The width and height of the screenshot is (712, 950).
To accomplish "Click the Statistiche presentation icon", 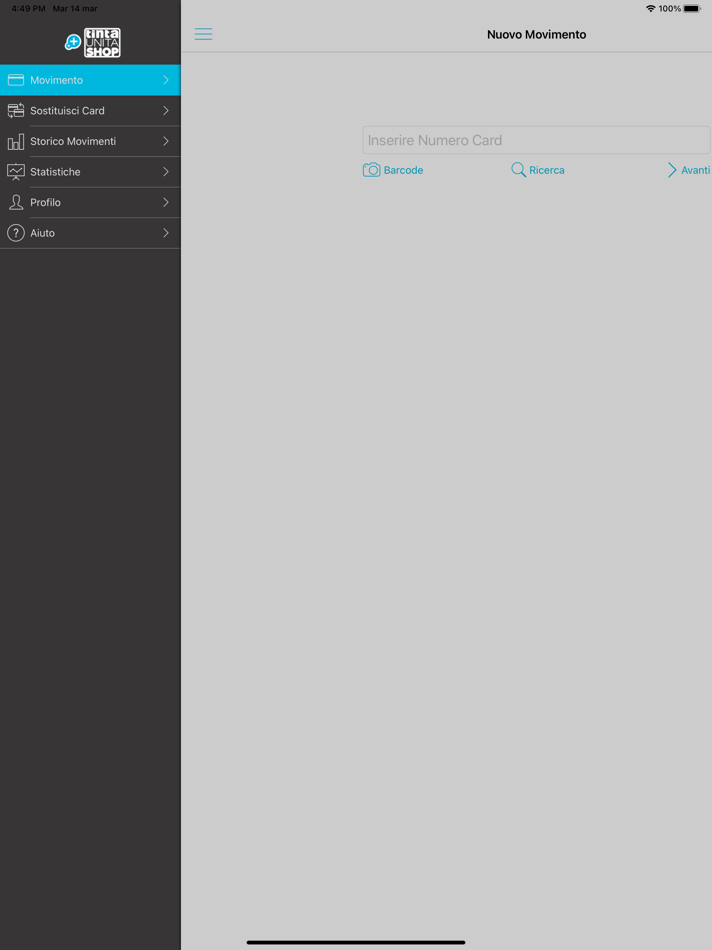I will click(16, 172).
